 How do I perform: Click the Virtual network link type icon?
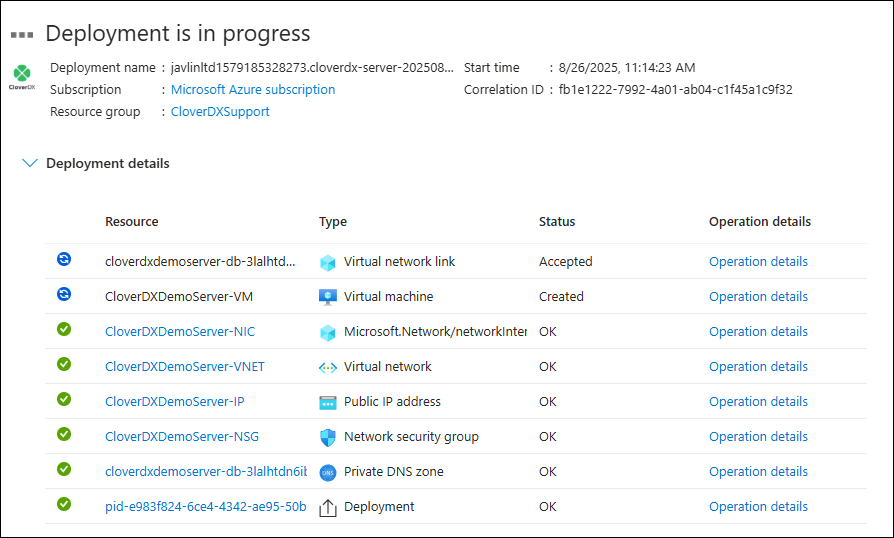coord(328,262)
